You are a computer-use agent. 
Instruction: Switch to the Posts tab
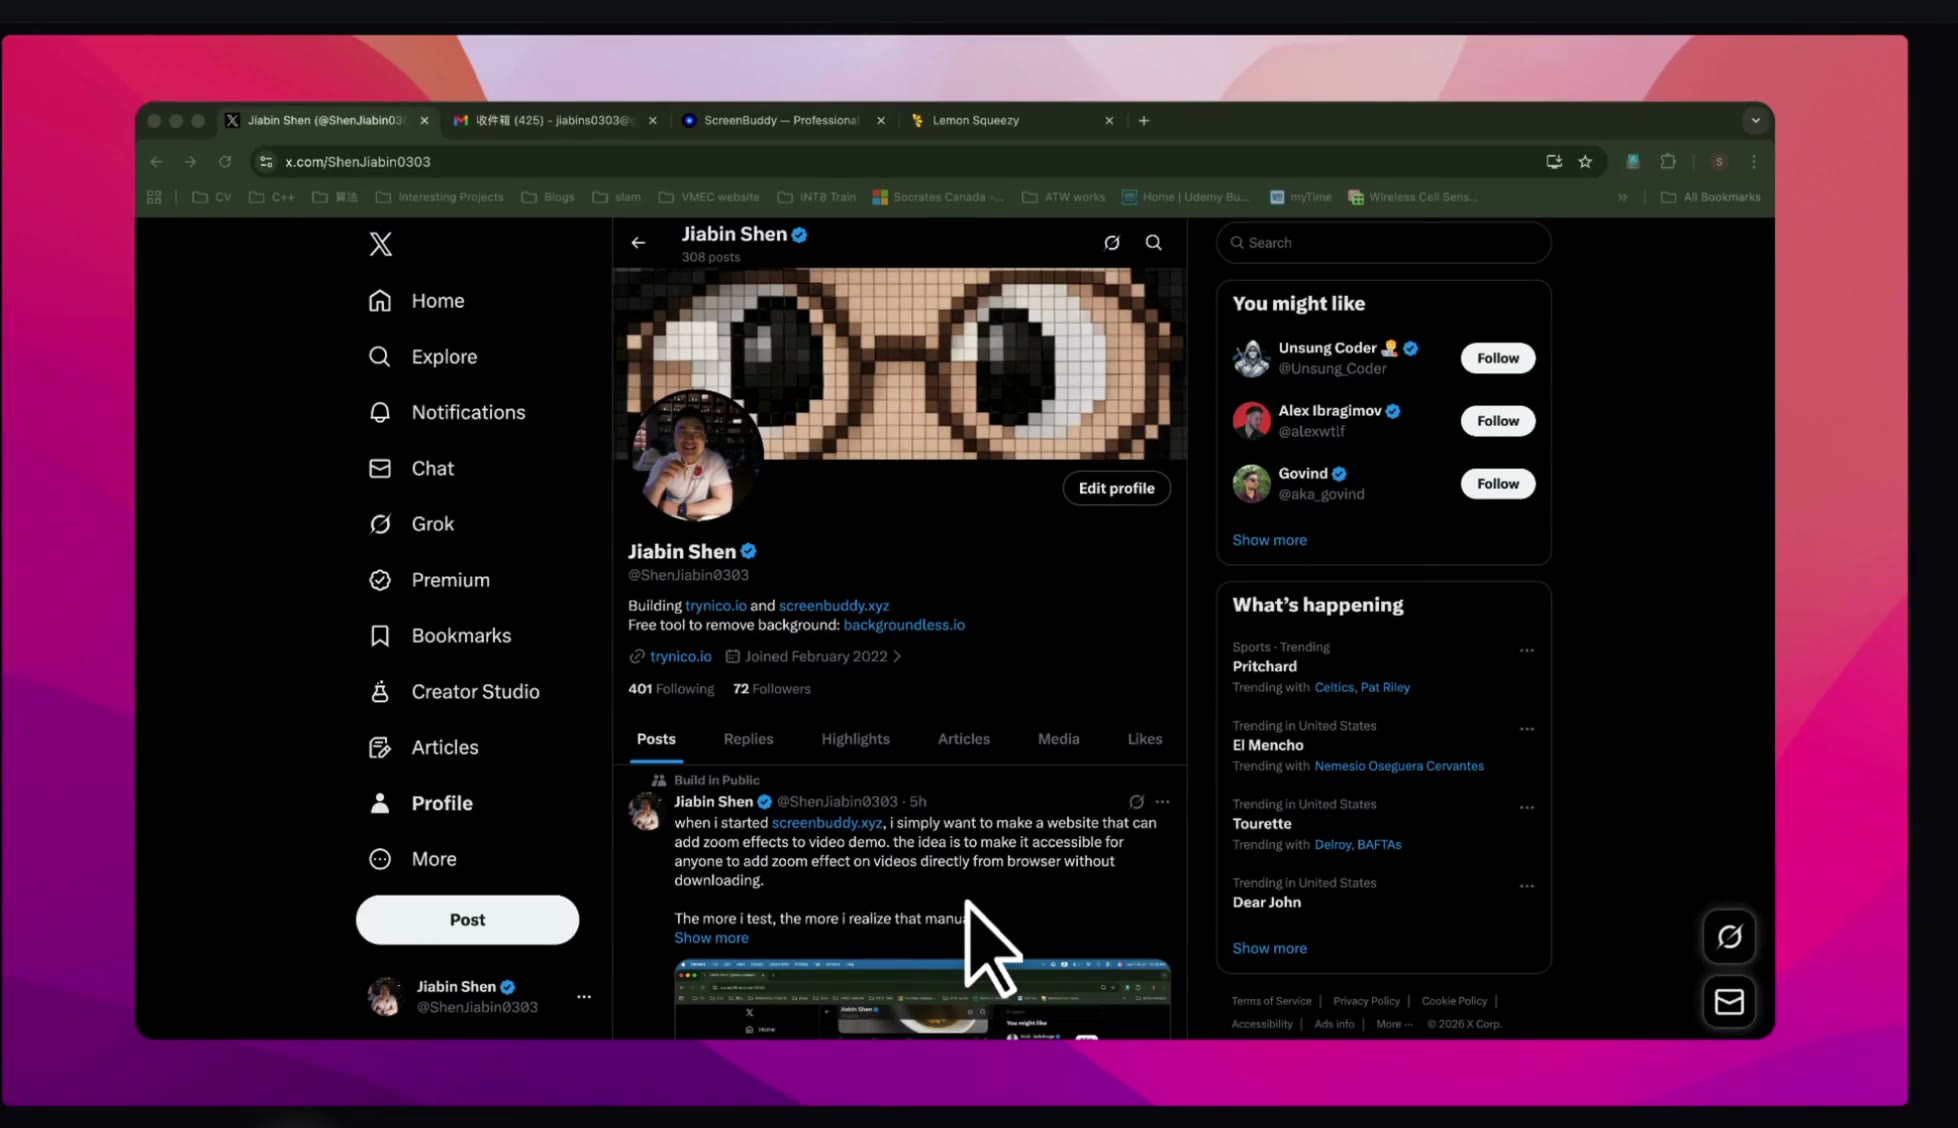tap(656, 739)
